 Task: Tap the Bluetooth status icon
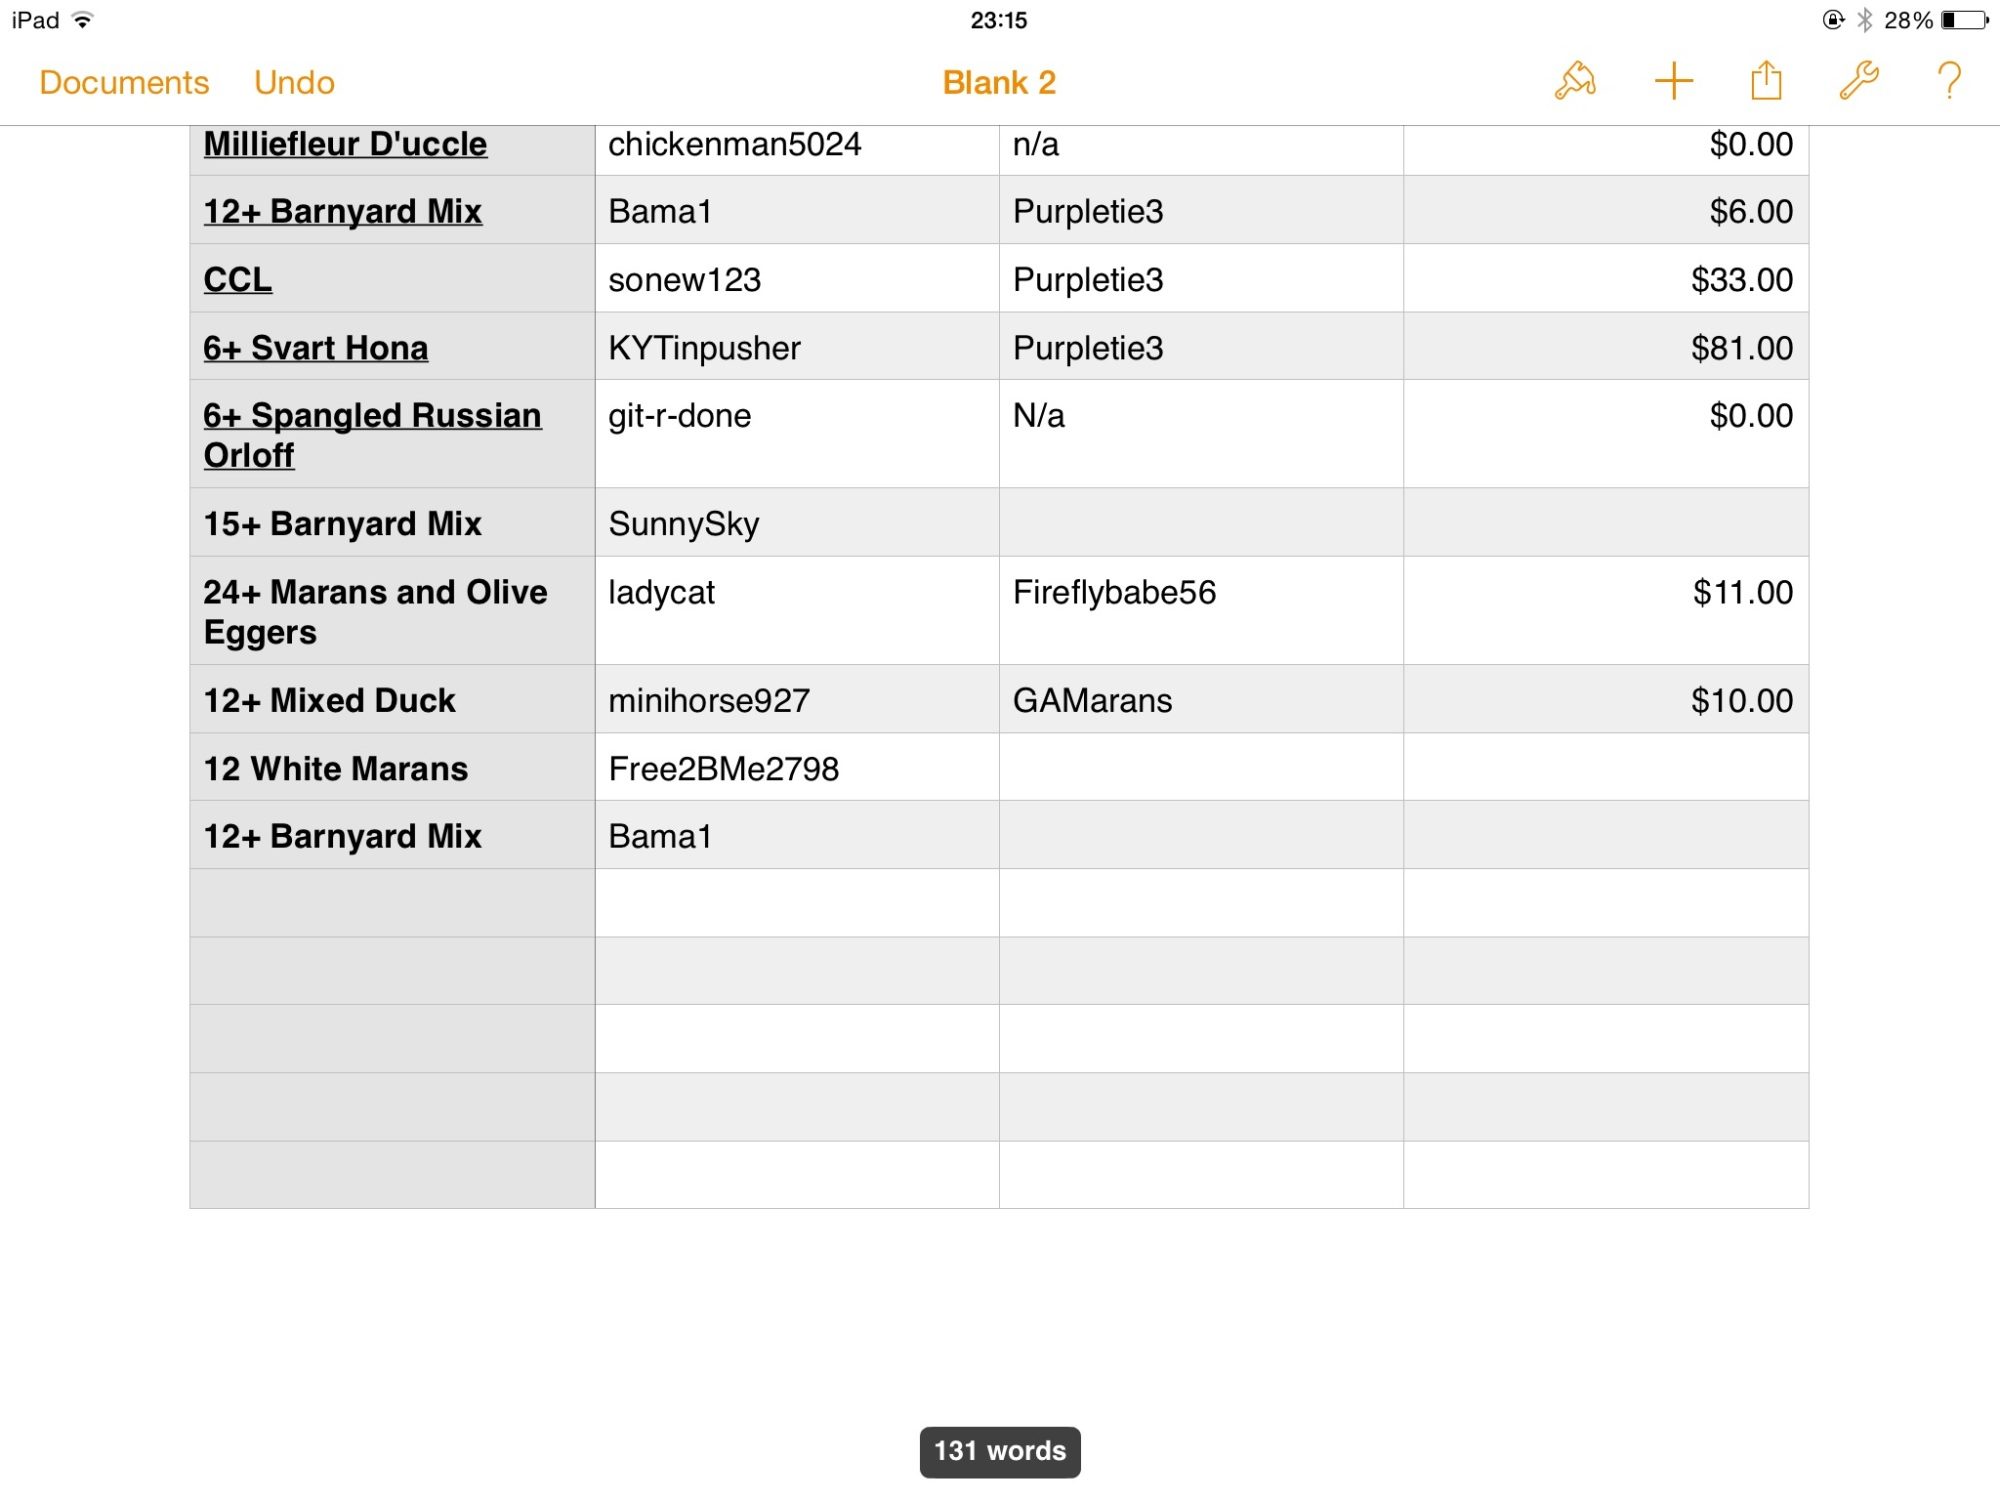(1865, 20)
